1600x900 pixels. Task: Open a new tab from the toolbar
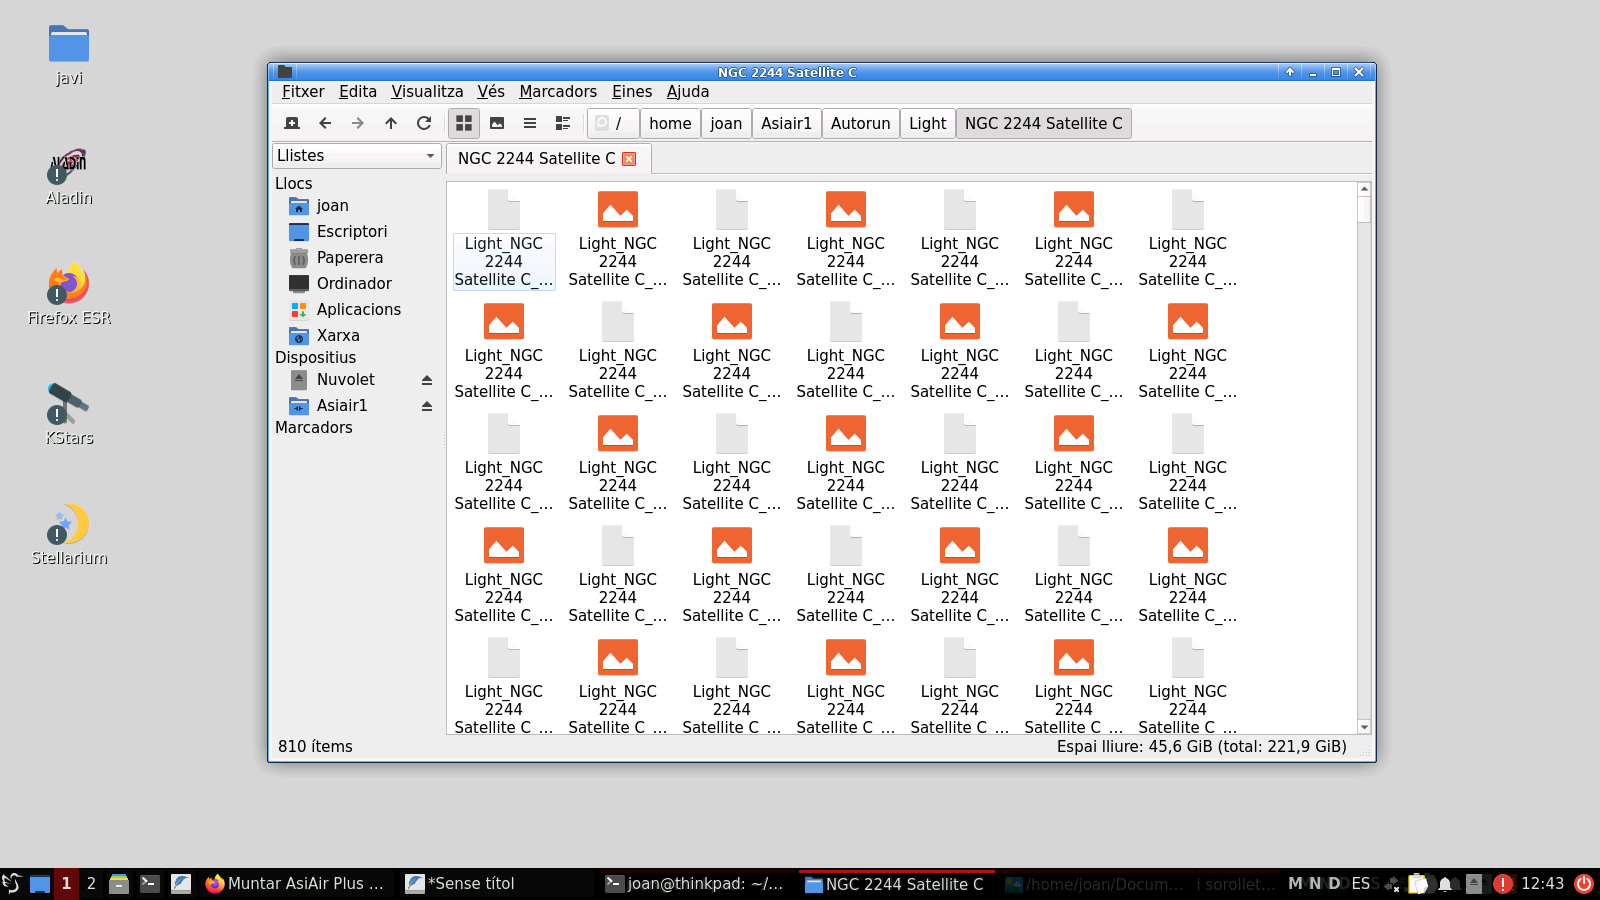tap(292, 123)
